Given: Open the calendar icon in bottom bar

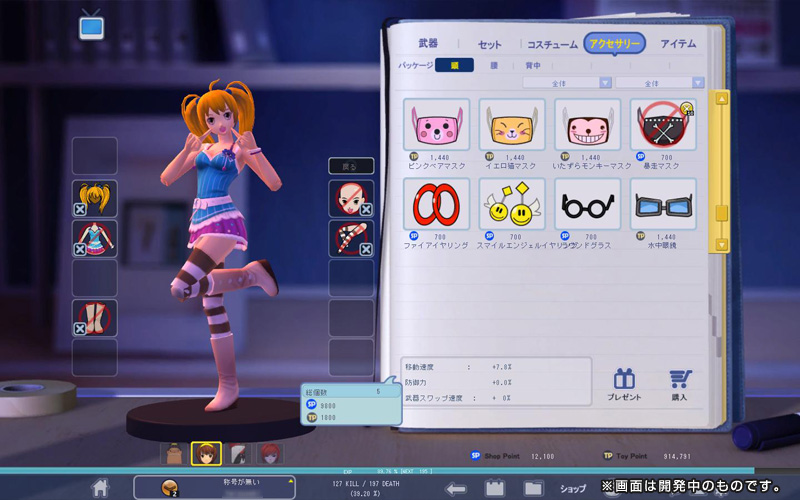Looking at the screenshot, I should point(494,488).
